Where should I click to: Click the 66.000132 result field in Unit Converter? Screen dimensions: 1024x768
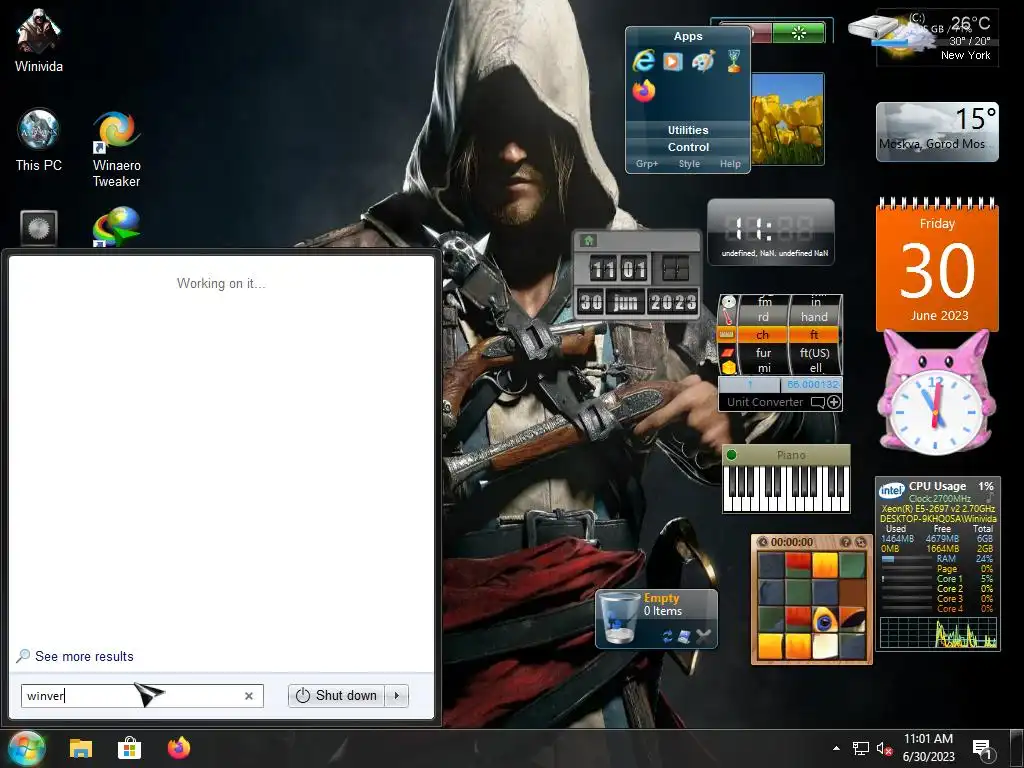(x=811, y=385)
